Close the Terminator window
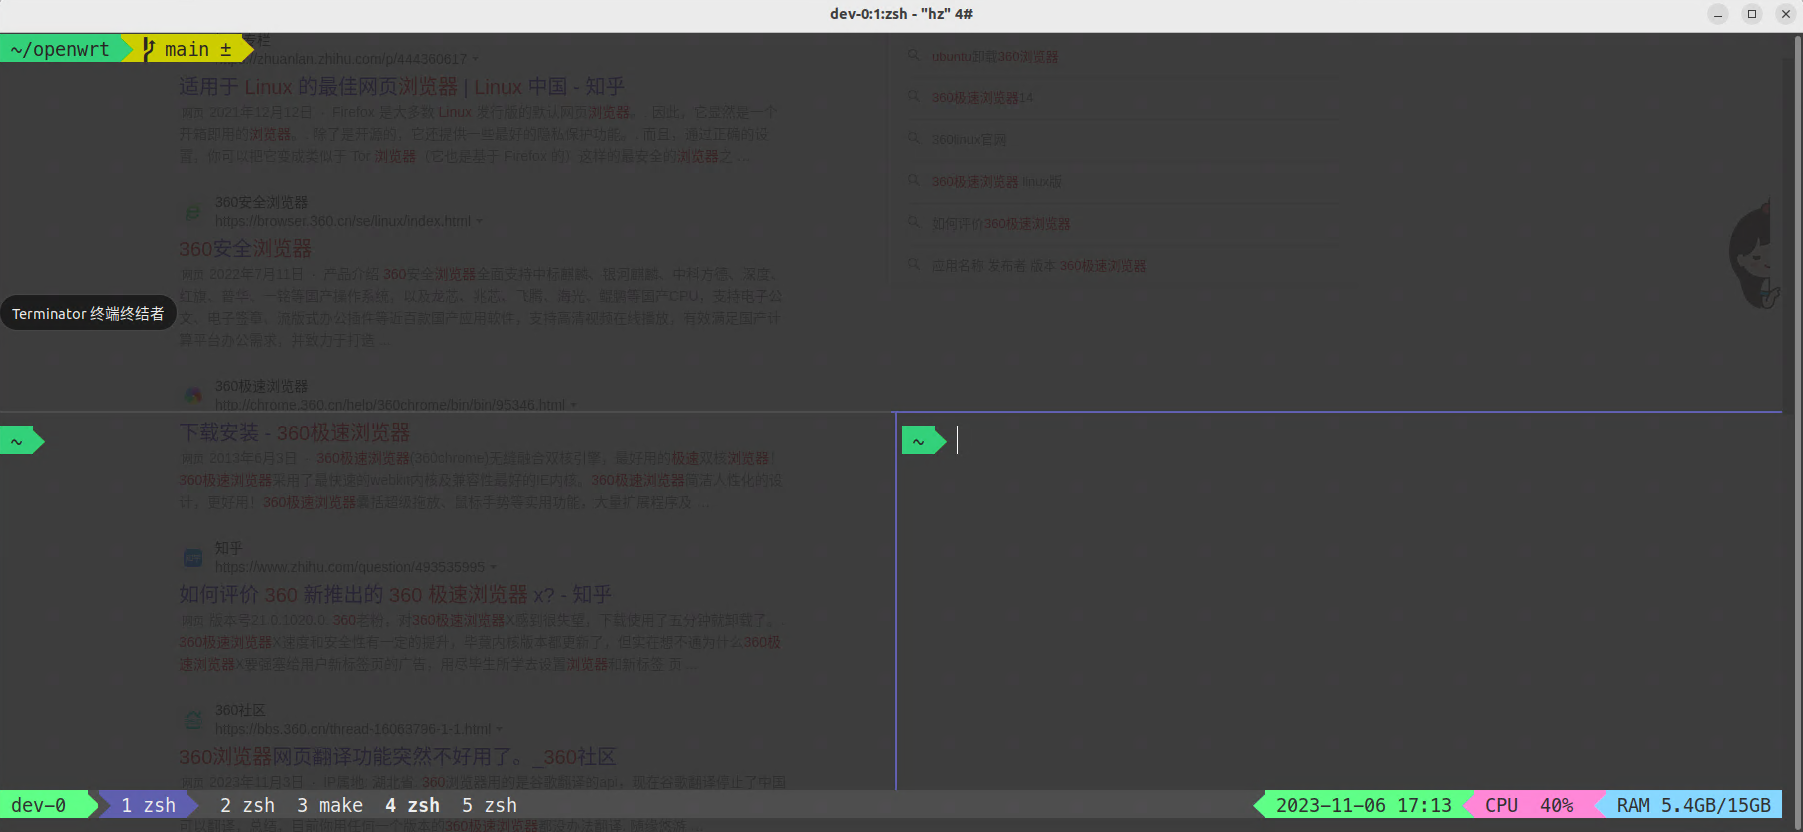This screenshot has height=832, width=1803. [1786, 14]
